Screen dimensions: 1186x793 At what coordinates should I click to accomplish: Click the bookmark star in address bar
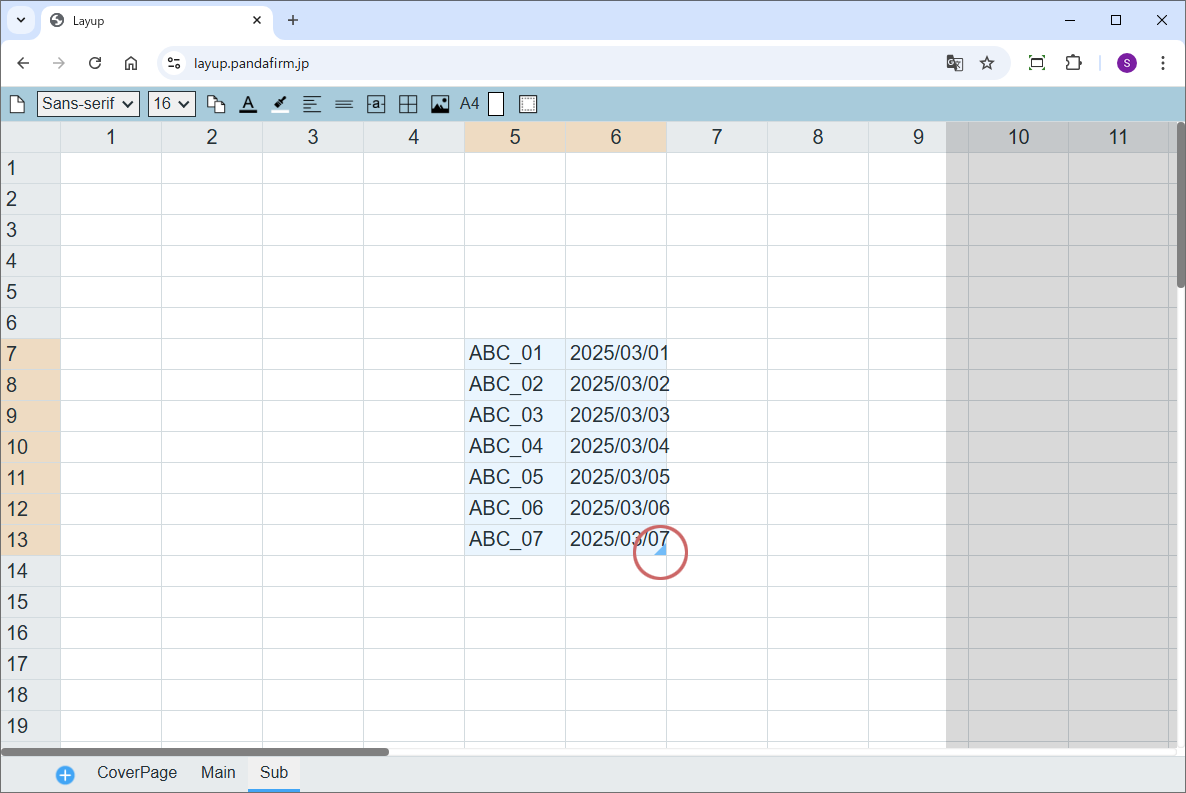tap(987, 63)
